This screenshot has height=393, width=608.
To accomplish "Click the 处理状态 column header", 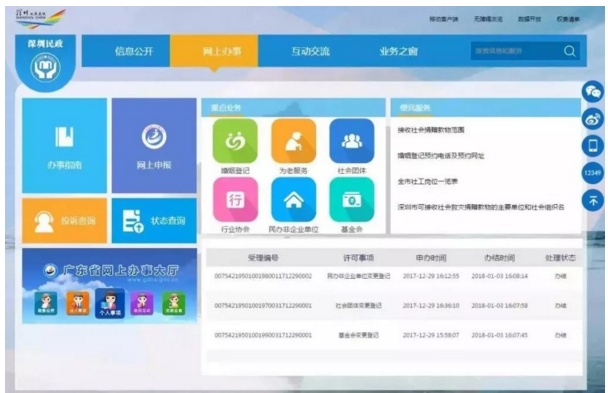I will tap(560, 258).
